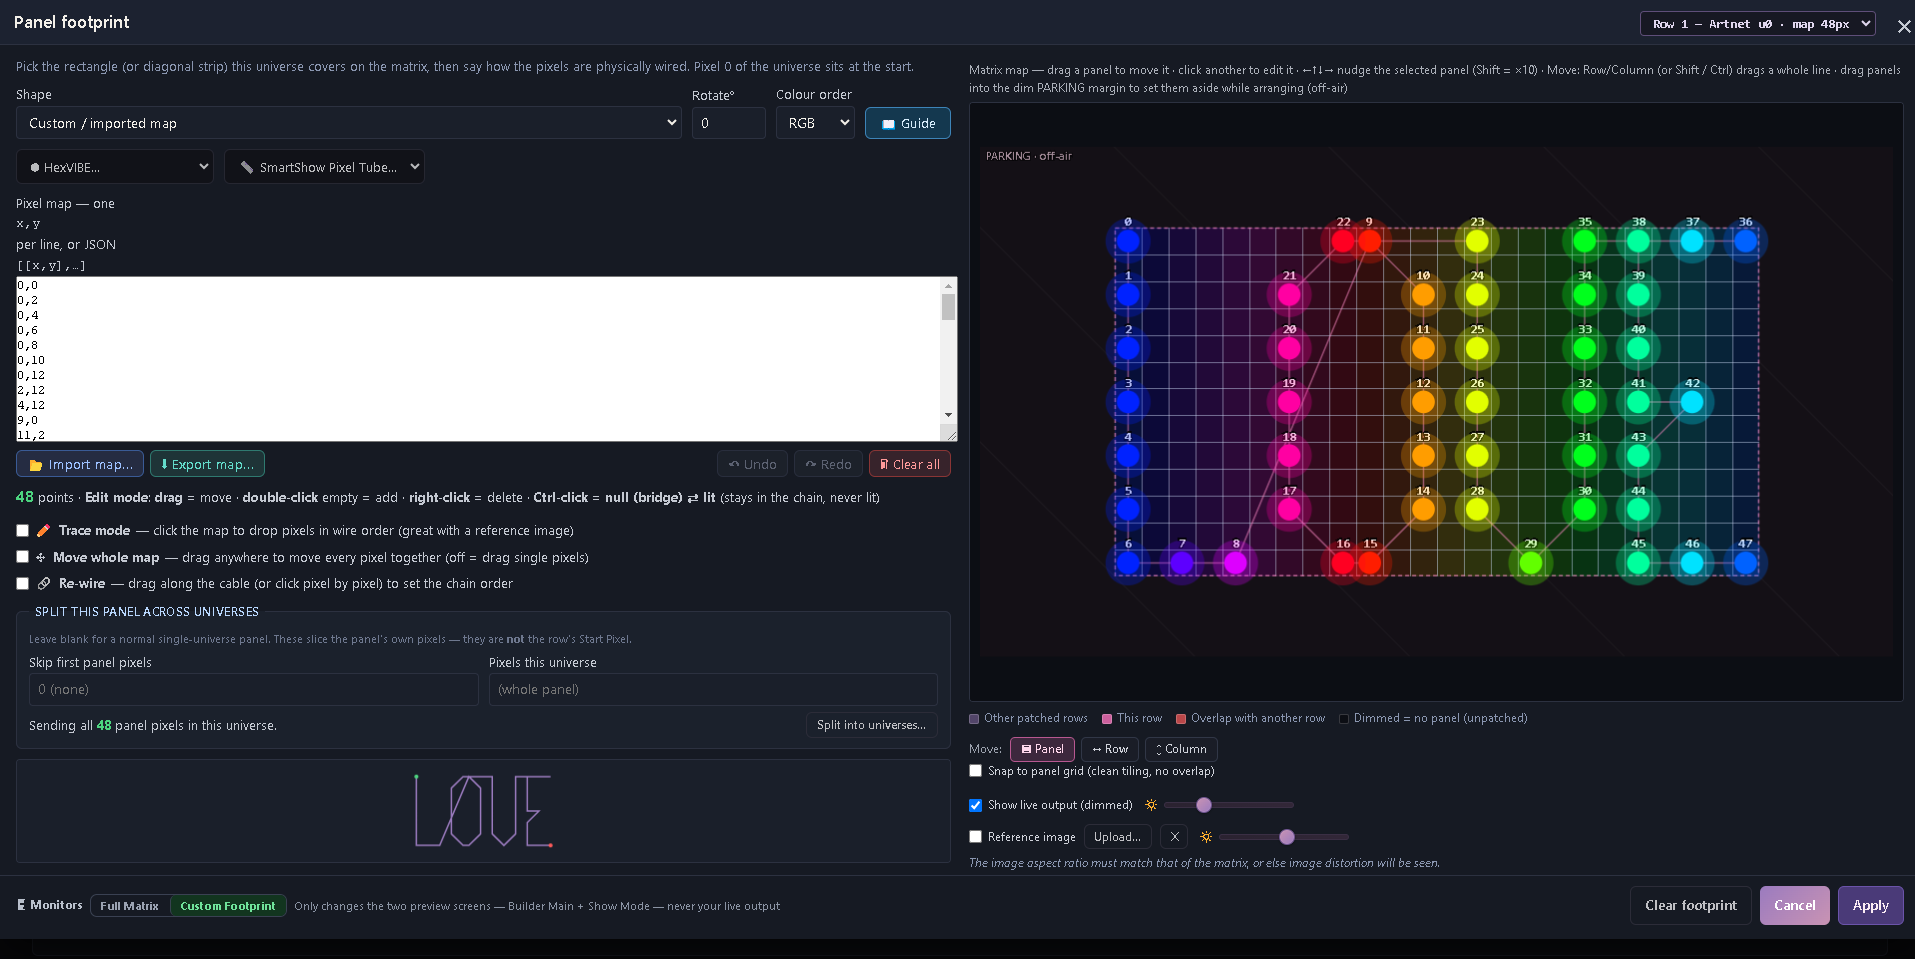Click Clear footprint button
The height and width of the screenshot is (959, 1915).
(x=1690, y=905)
